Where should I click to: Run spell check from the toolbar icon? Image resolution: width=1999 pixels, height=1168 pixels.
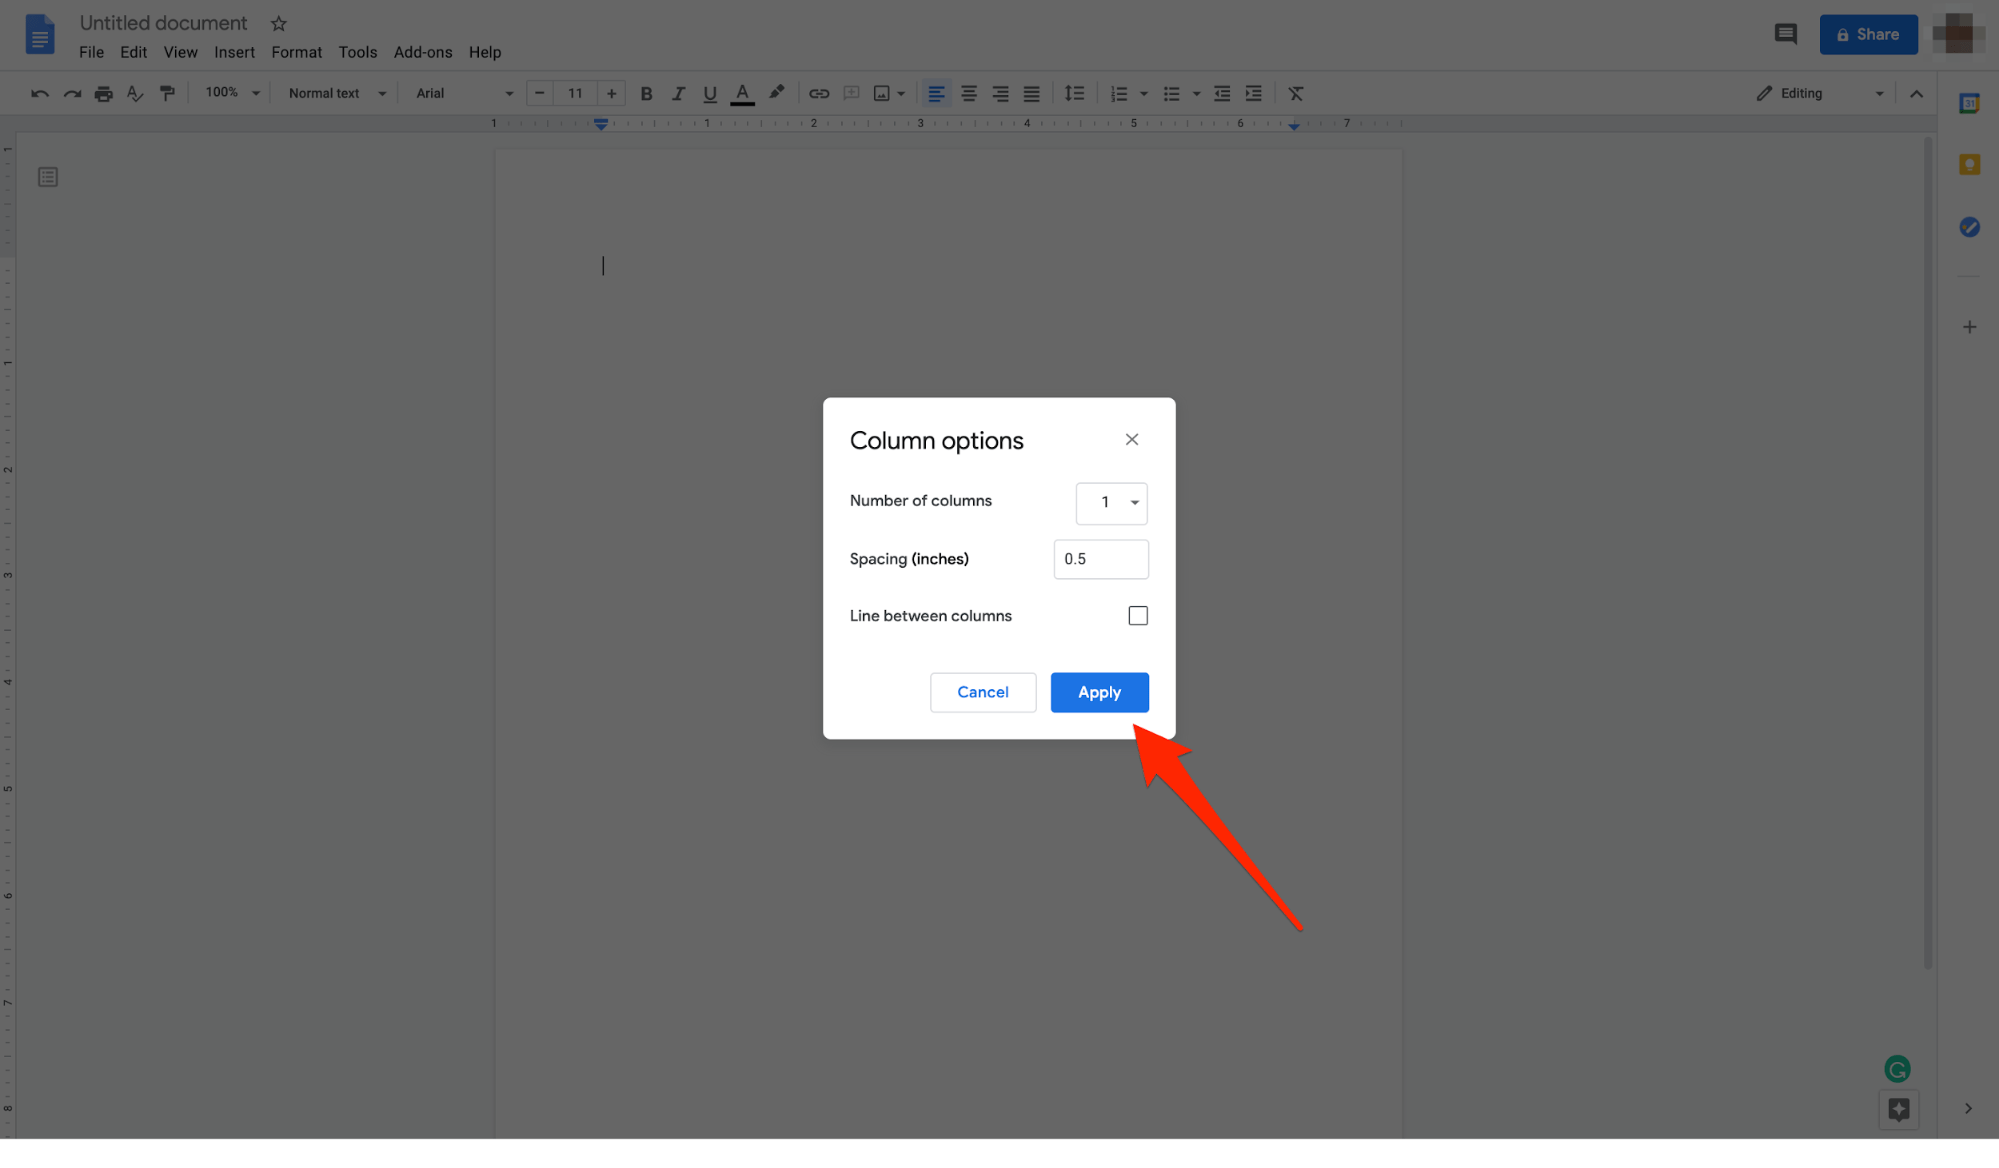[x=134, y=92]
